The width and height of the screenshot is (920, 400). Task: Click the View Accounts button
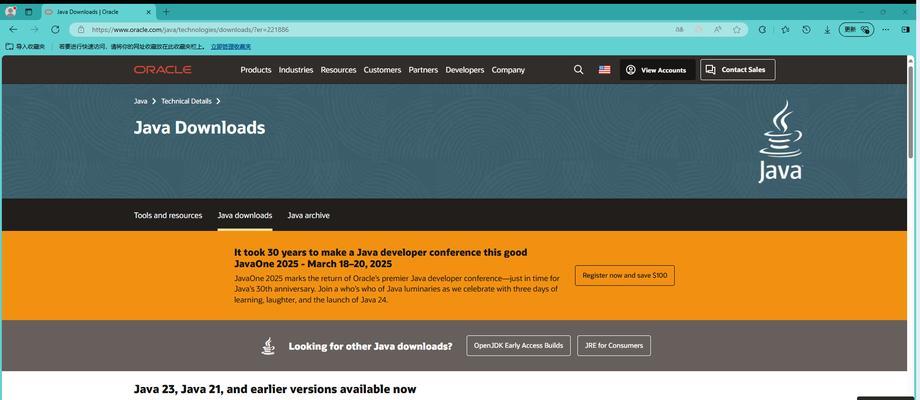(x=658, y=70)
